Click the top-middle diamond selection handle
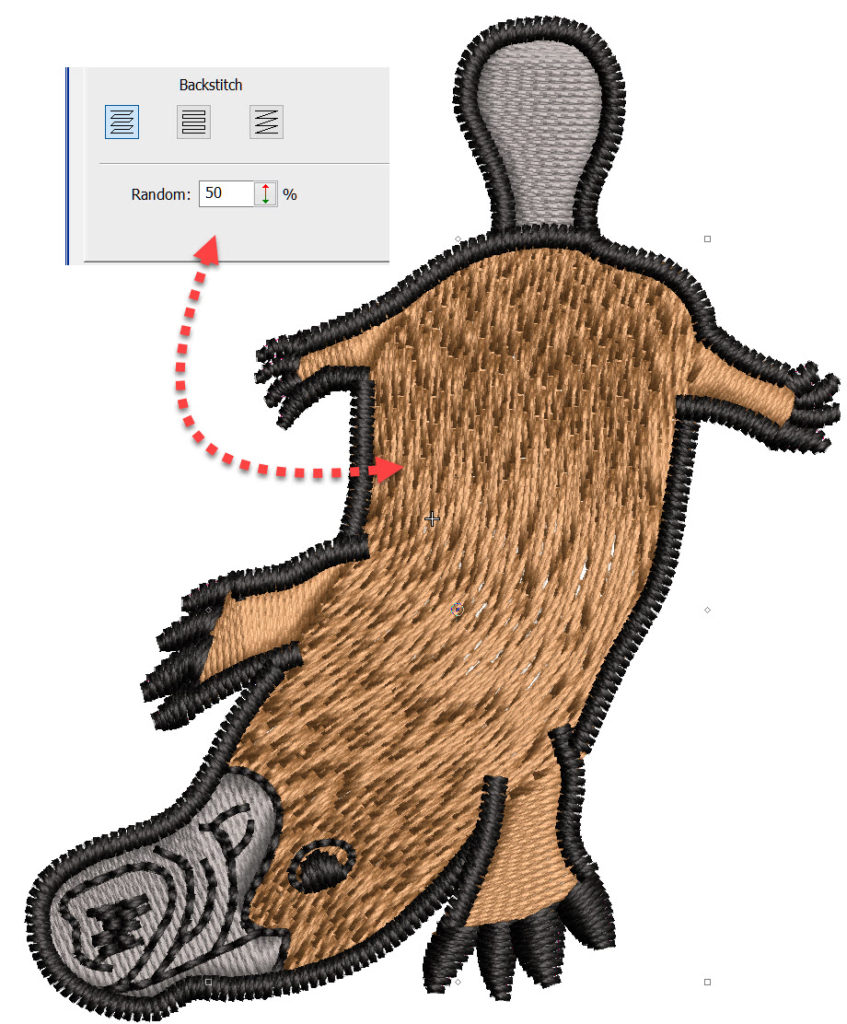This screenshot has width=847, height=1024. [x=458, y=239]
